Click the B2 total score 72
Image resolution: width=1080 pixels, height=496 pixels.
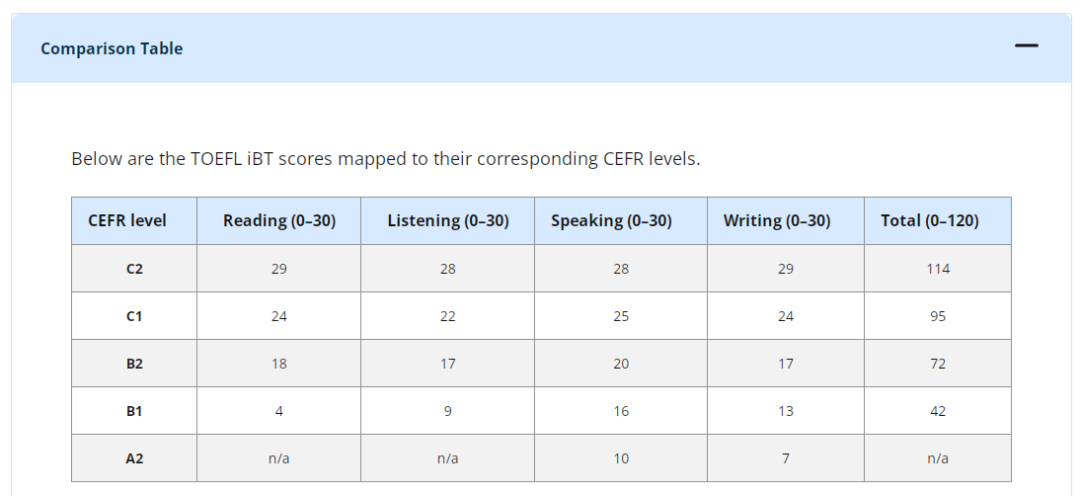[x=938, y=364]
